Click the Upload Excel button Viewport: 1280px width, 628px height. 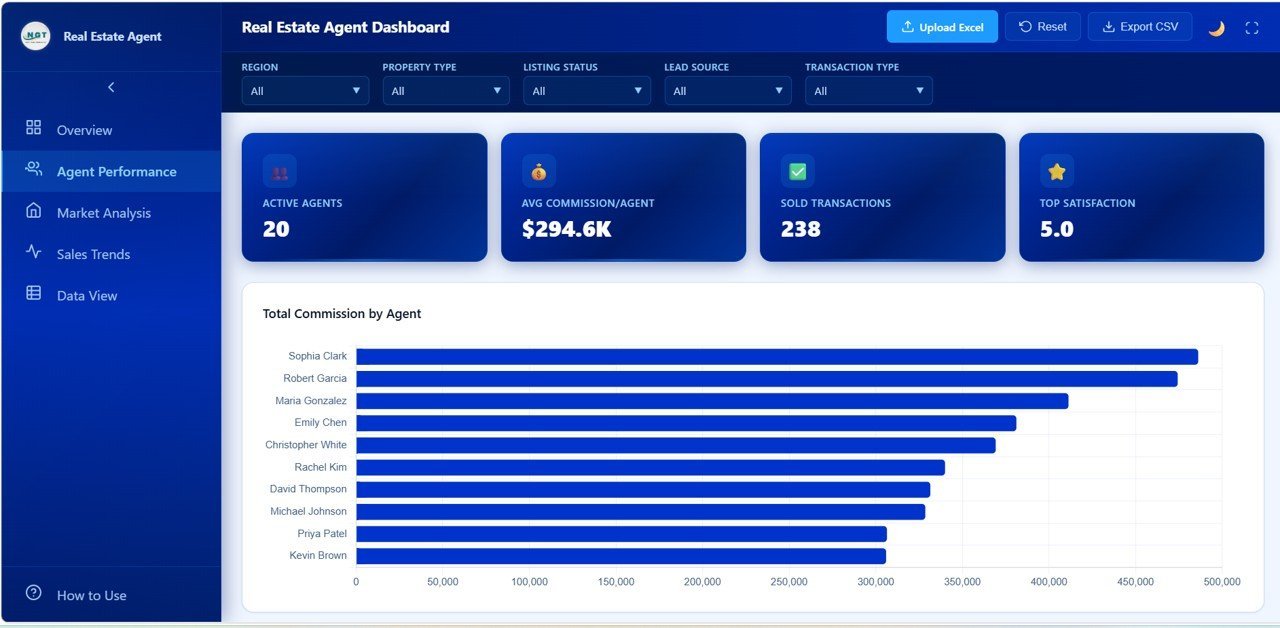coord(941,26)
